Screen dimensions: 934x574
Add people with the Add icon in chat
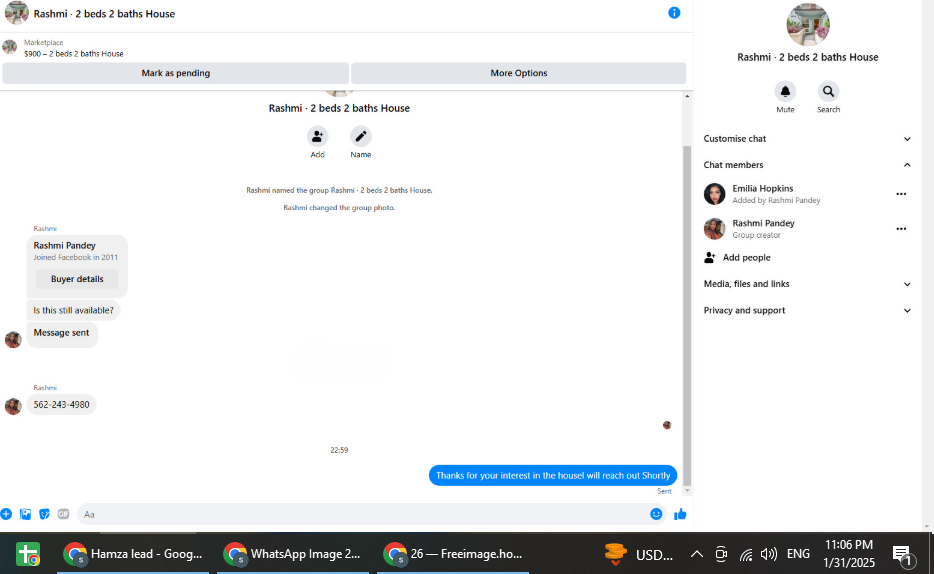[317, 136]
